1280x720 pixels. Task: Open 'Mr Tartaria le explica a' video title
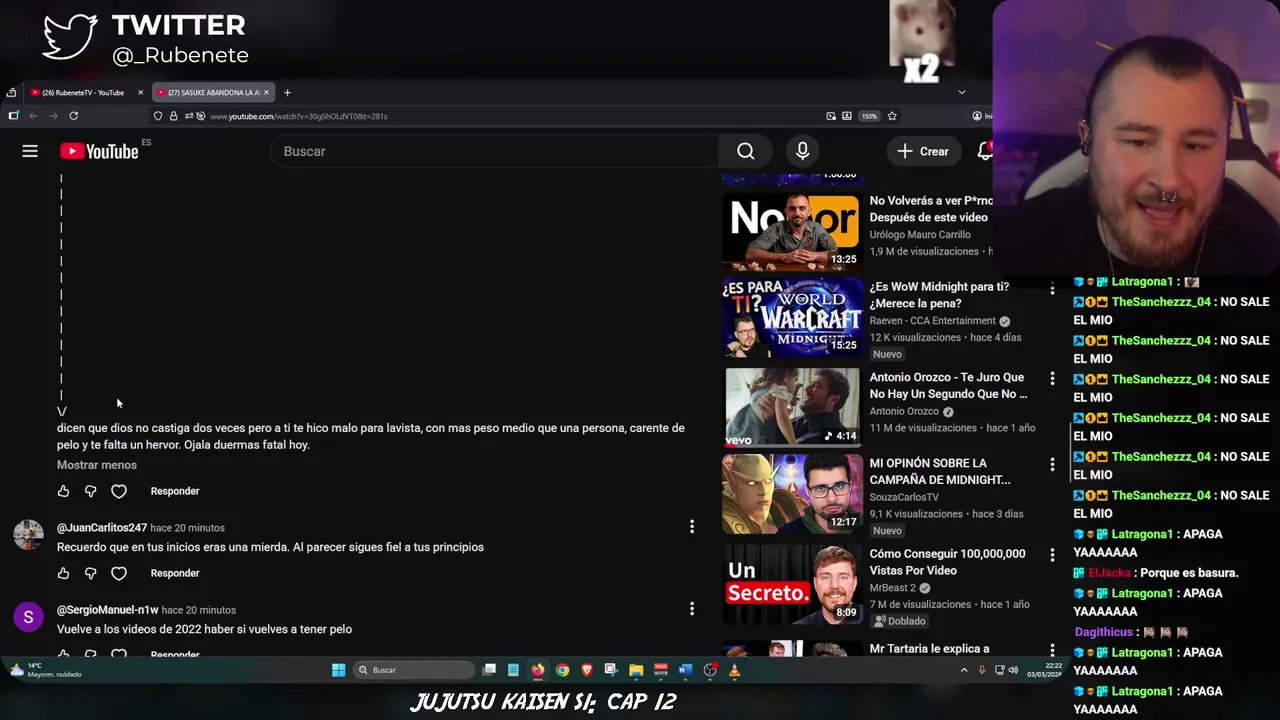pos(929,649)
